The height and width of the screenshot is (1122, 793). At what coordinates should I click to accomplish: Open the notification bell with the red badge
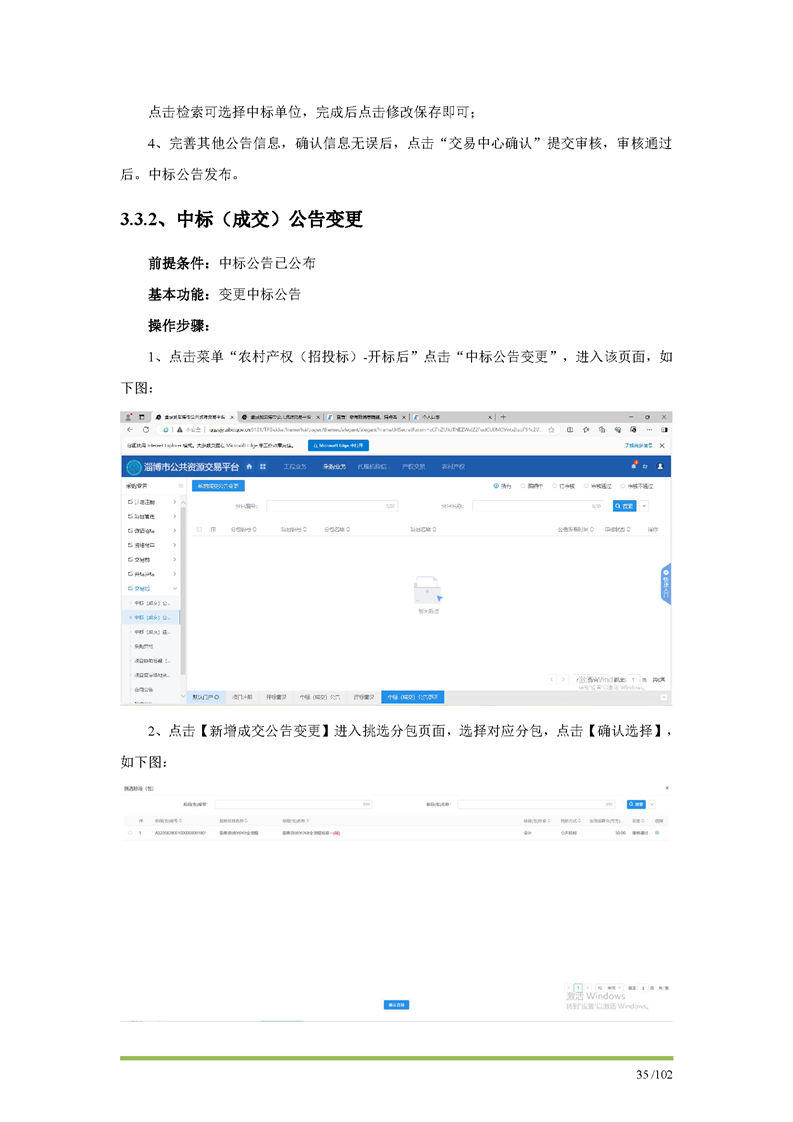(633, 466)
